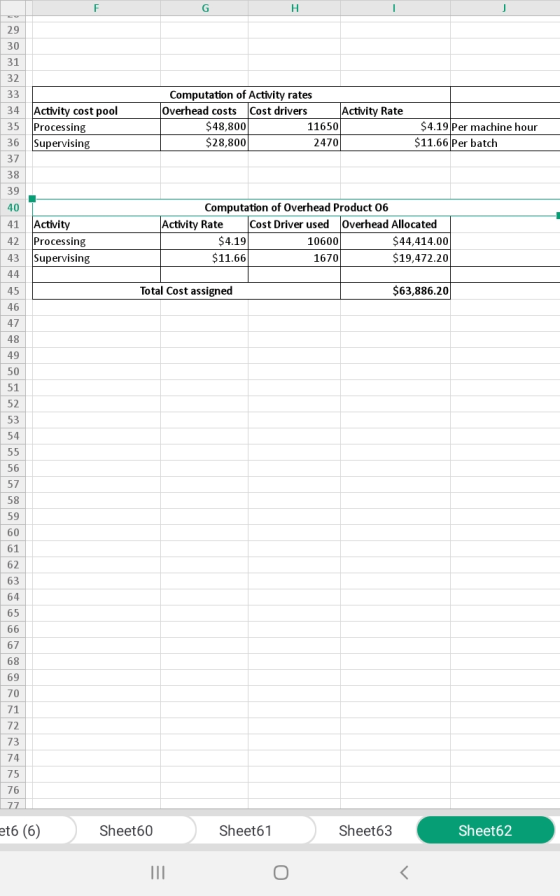Select 'Processing' cell in row 35
Viewport: 560px width, 896px height.
pos(96,127)
